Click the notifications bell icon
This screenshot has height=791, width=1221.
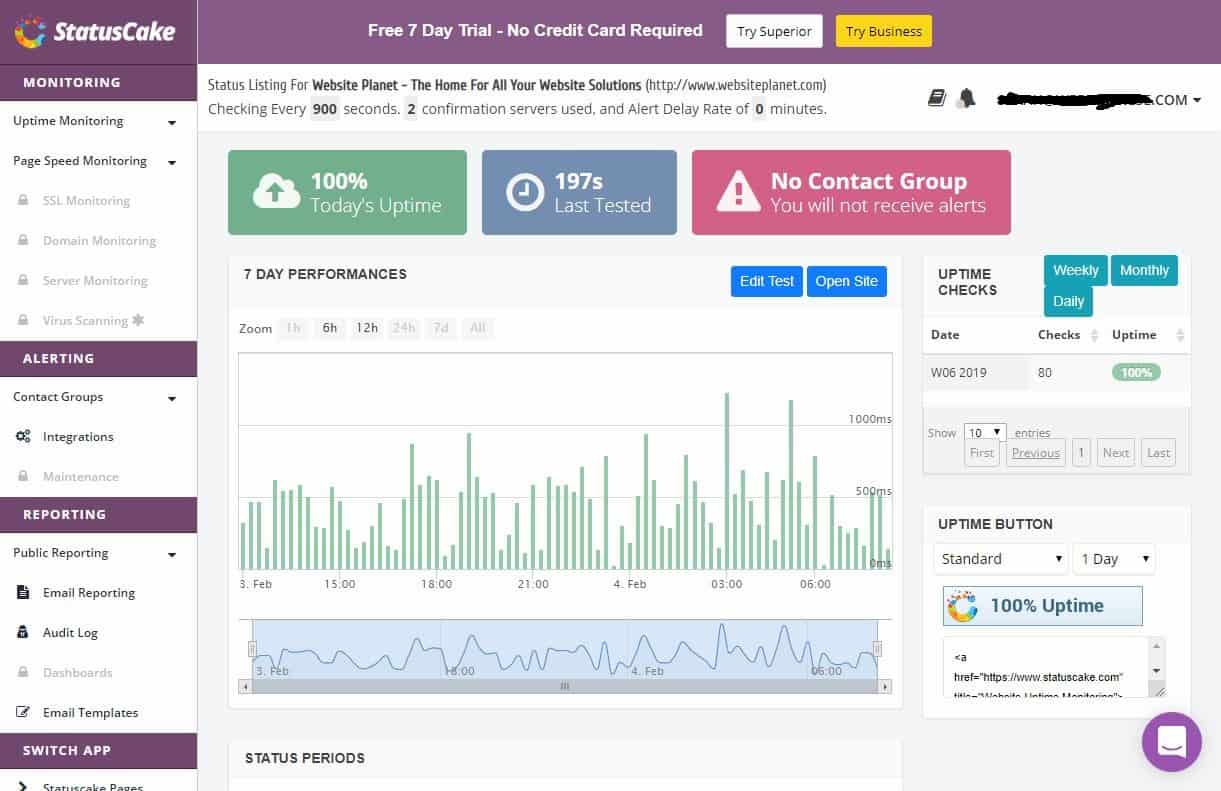tap(965, 98)
